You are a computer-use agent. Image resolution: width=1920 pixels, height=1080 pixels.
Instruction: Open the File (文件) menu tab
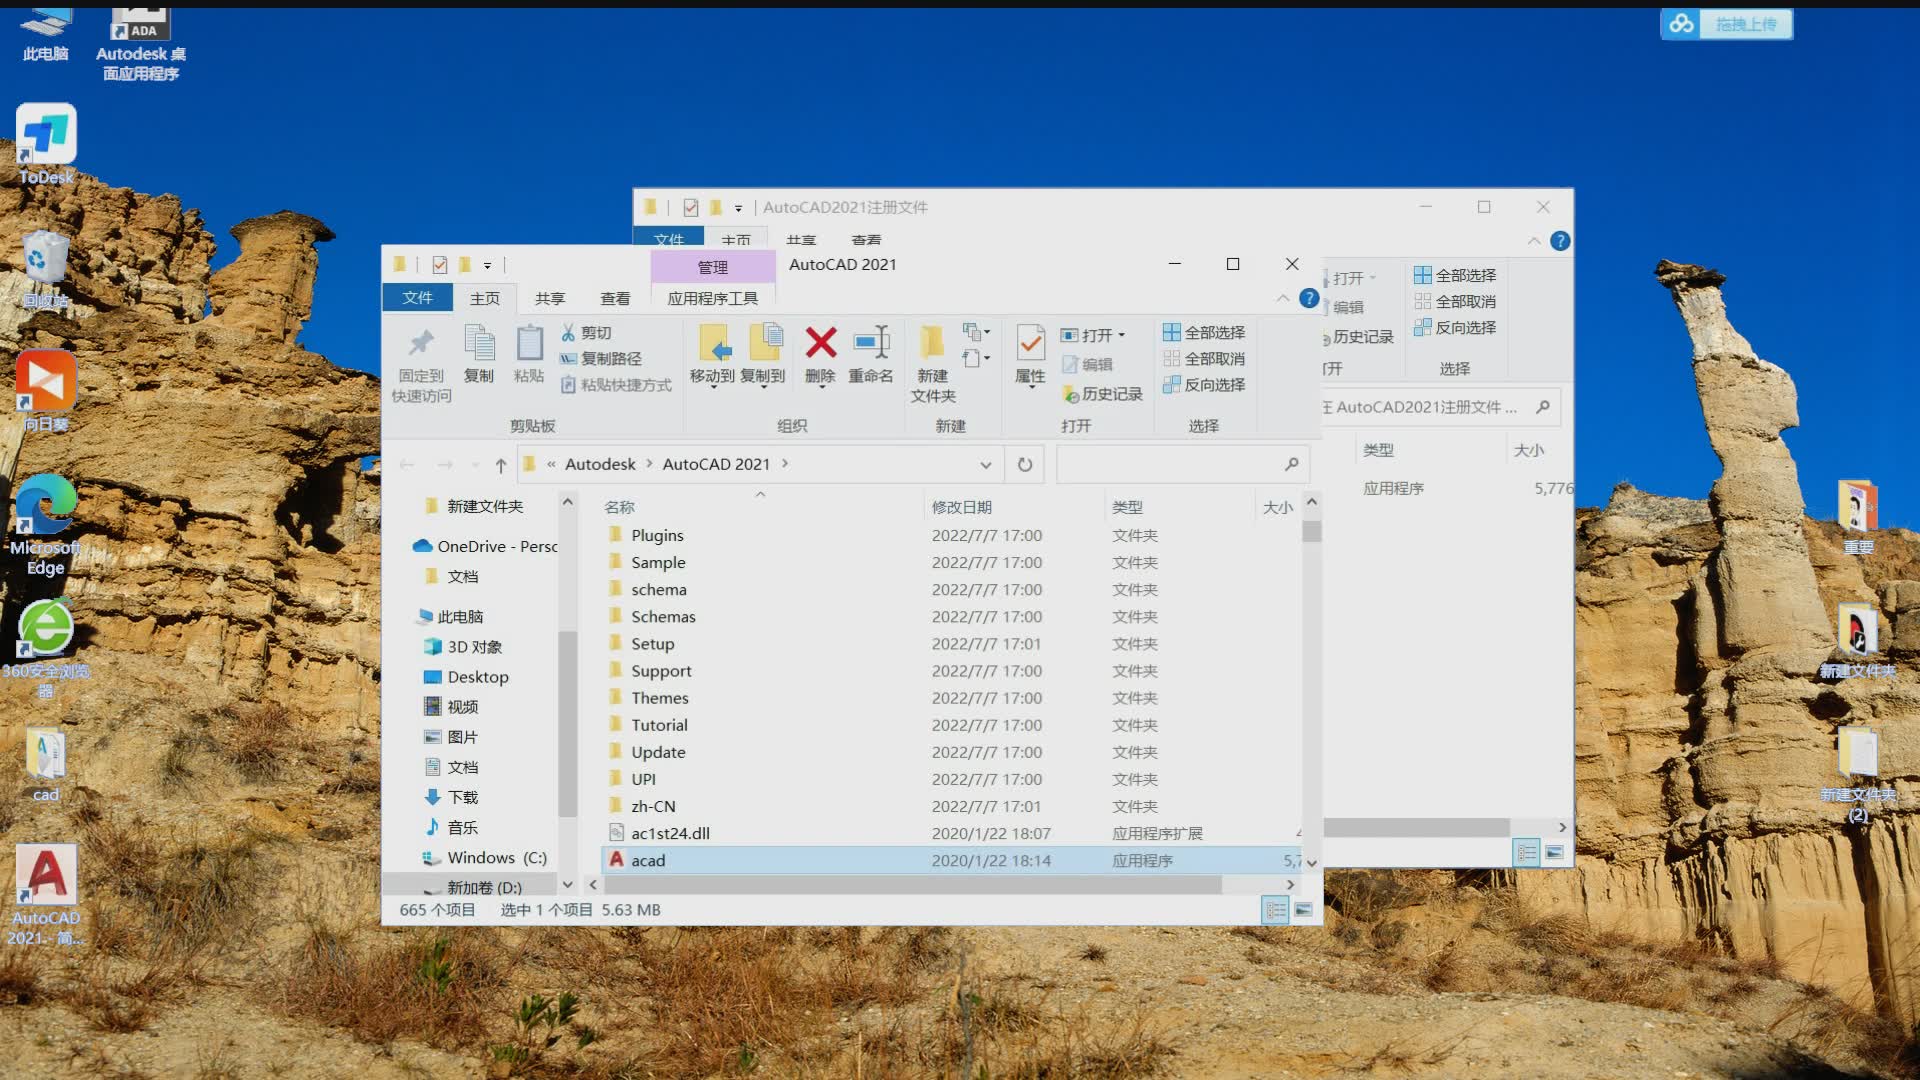click(417, 298)
